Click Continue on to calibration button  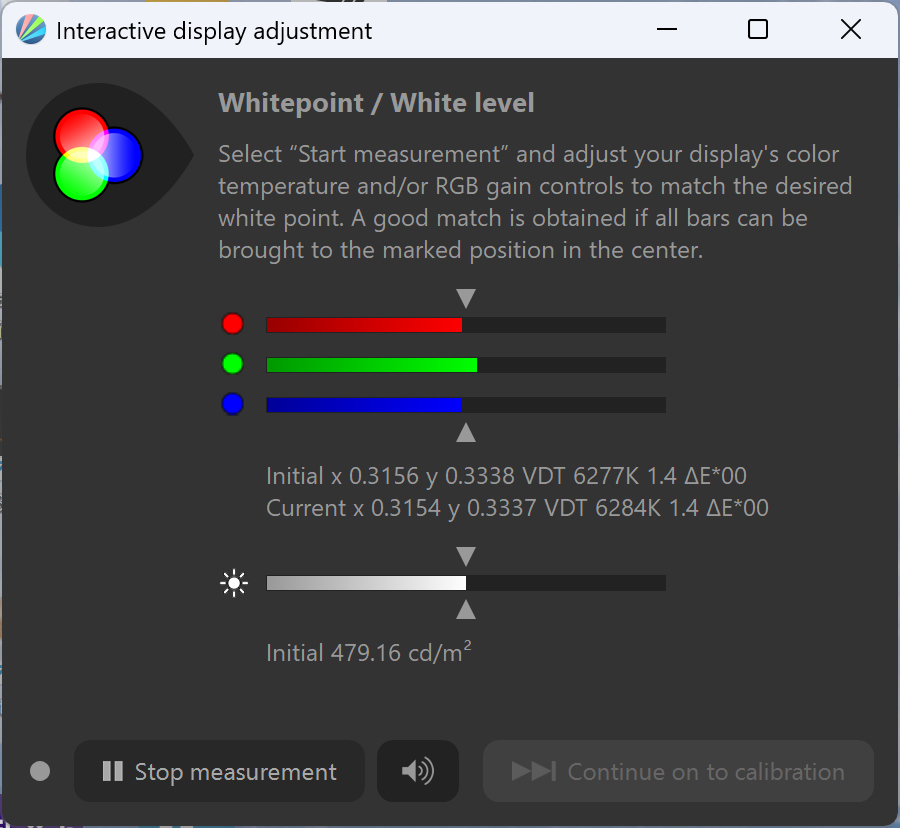coord(678,771)
